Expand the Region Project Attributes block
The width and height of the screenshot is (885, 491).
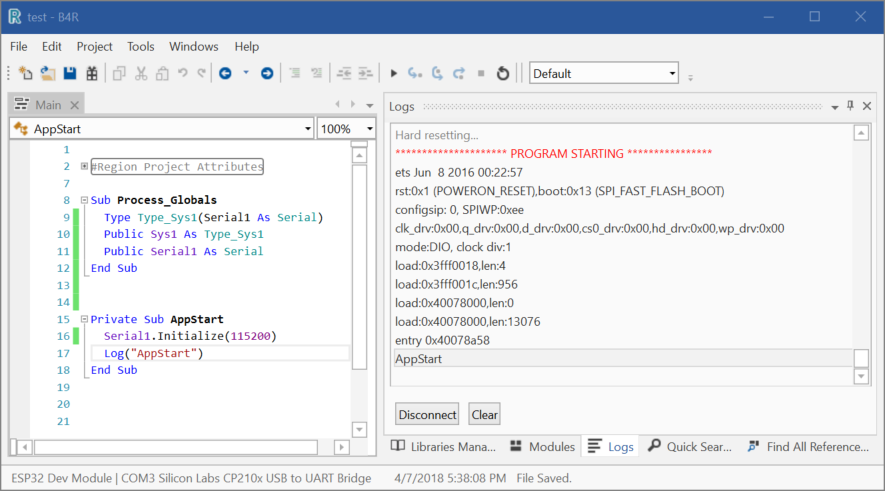[84, 167]
